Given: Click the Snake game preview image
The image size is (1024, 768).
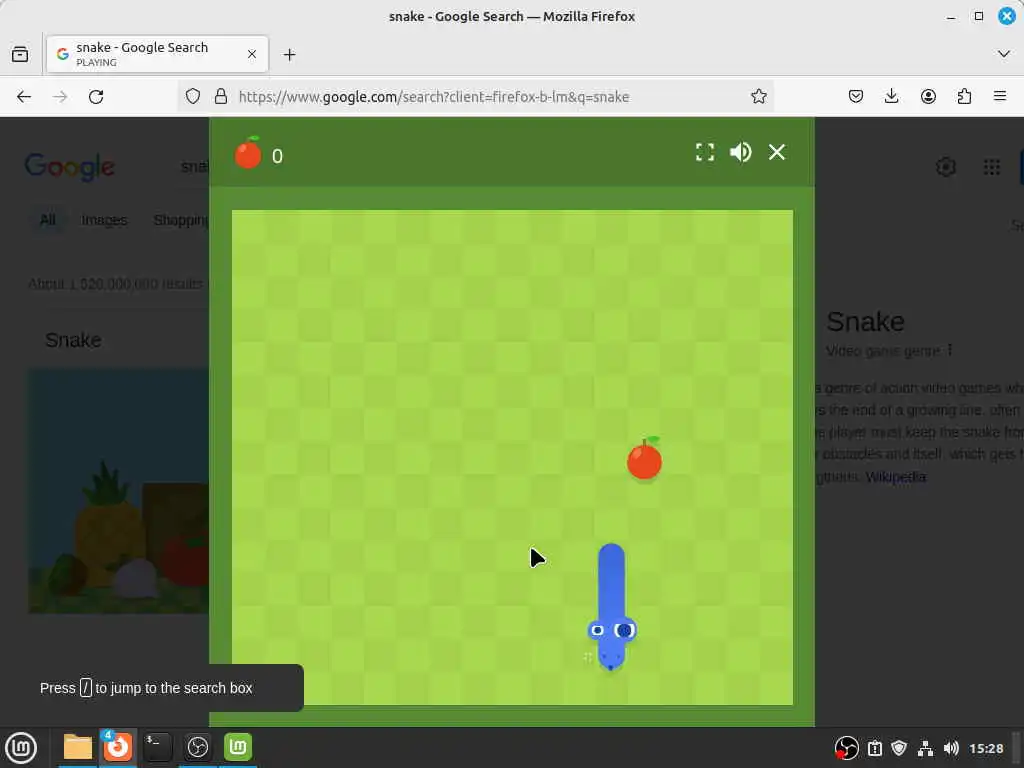Looking at the screenshot, I should click(x=119, y=491).
